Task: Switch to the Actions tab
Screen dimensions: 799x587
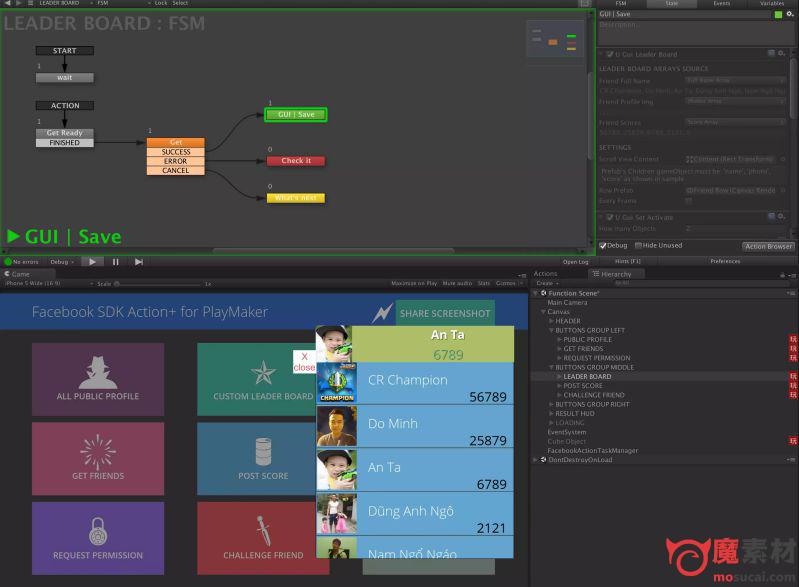Action: coord(545,274)
